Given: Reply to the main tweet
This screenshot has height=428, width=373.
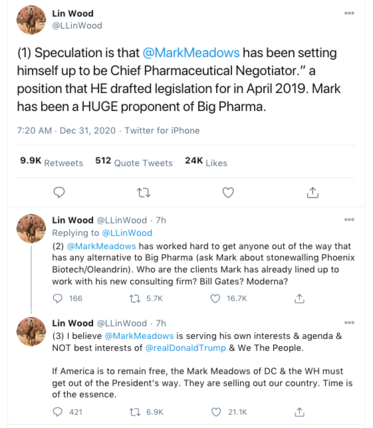Looking at the screenshot, I should click(59, 192).
